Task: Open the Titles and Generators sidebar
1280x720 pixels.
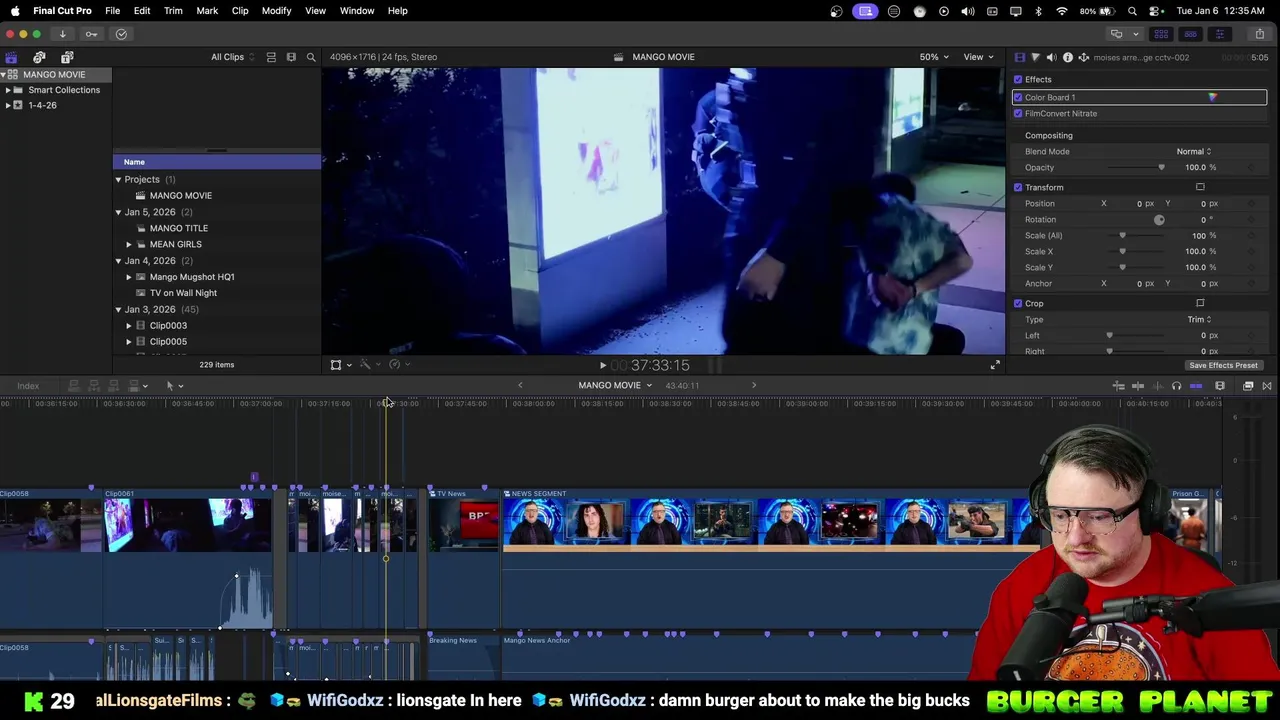Action: pyautogui.click(x=67, y=57)
